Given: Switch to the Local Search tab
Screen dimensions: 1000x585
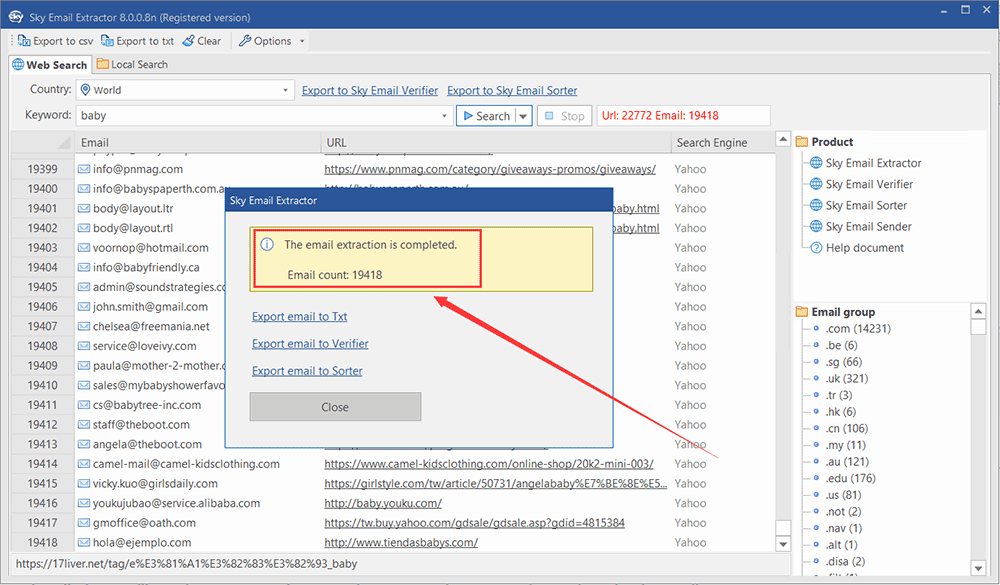Looking at the screenshot, I should [x=132, y=64].
